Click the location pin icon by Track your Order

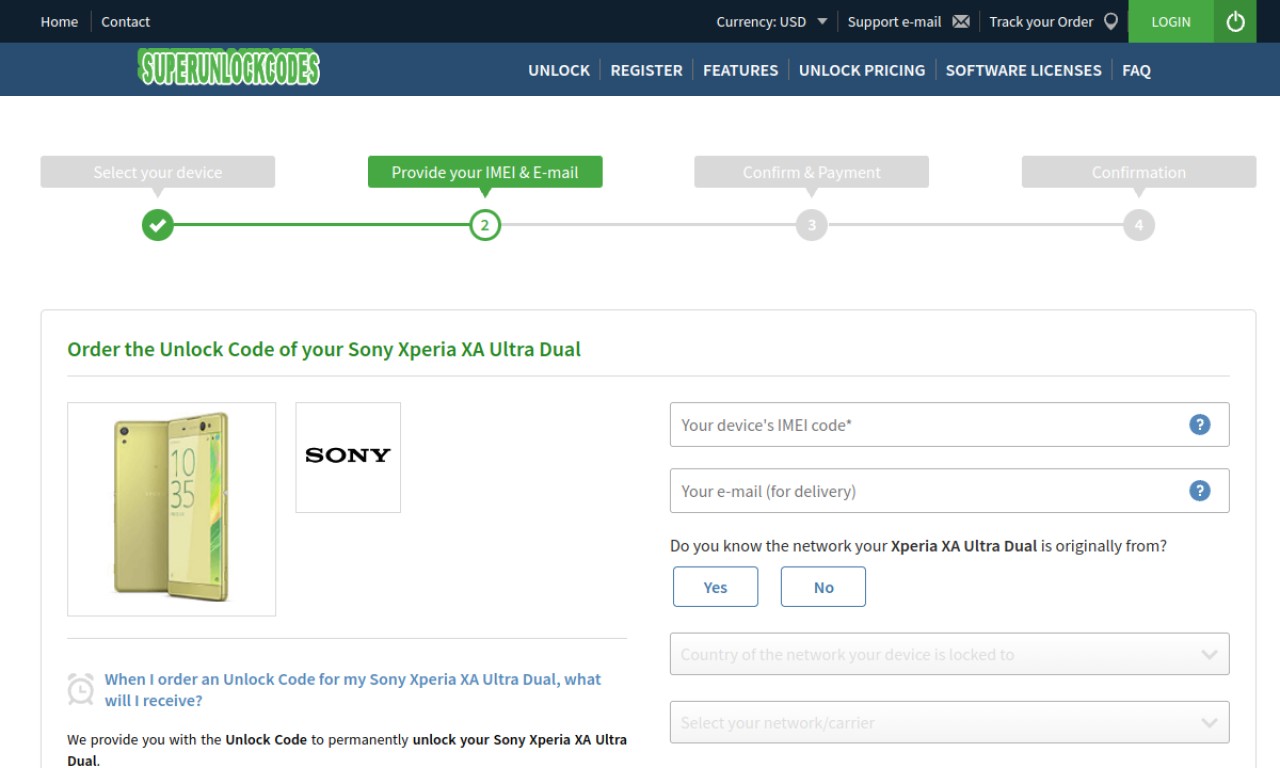click(1110, 22)
